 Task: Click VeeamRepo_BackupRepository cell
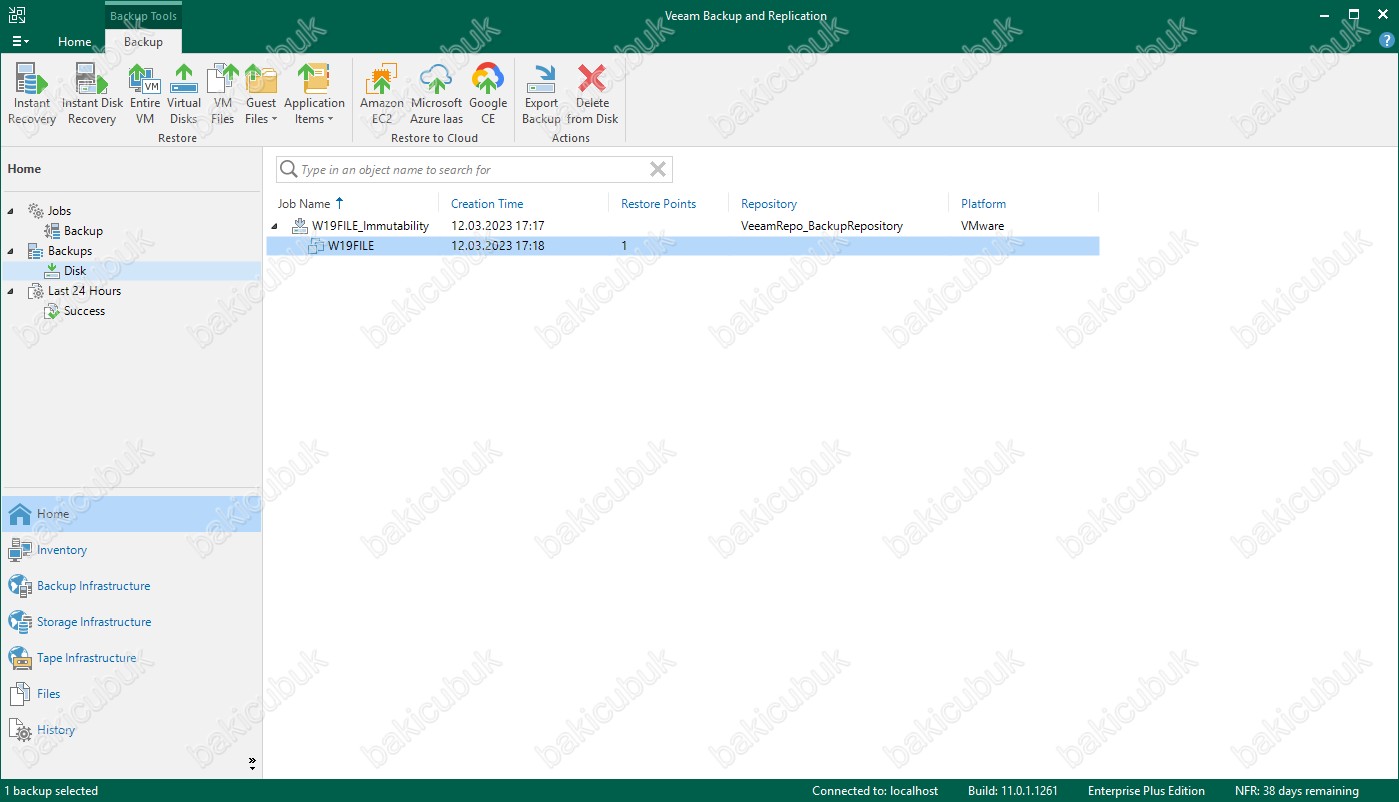pos(822,226)
